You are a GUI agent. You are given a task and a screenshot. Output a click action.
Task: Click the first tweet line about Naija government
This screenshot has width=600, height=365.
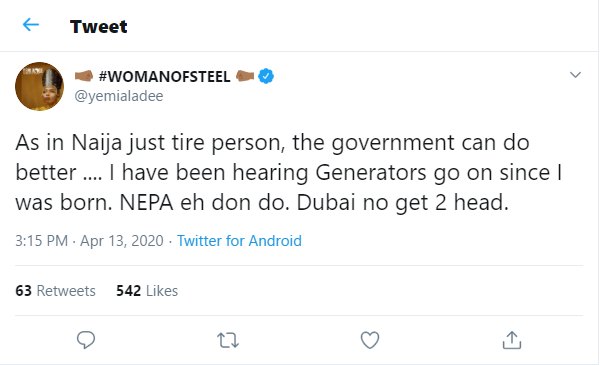point(272,143)
